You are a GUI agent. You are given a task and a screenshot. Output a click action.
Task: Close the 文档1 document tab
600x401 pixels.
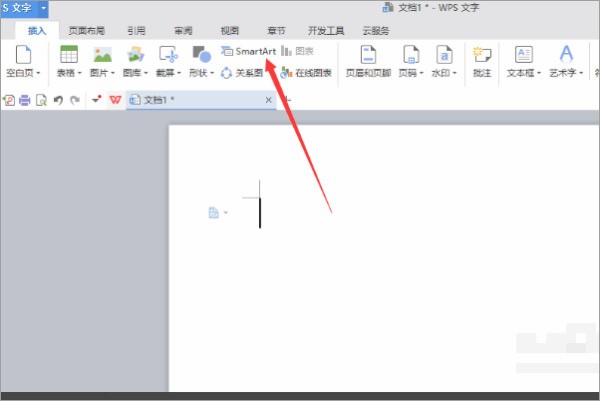click(268, 100)
